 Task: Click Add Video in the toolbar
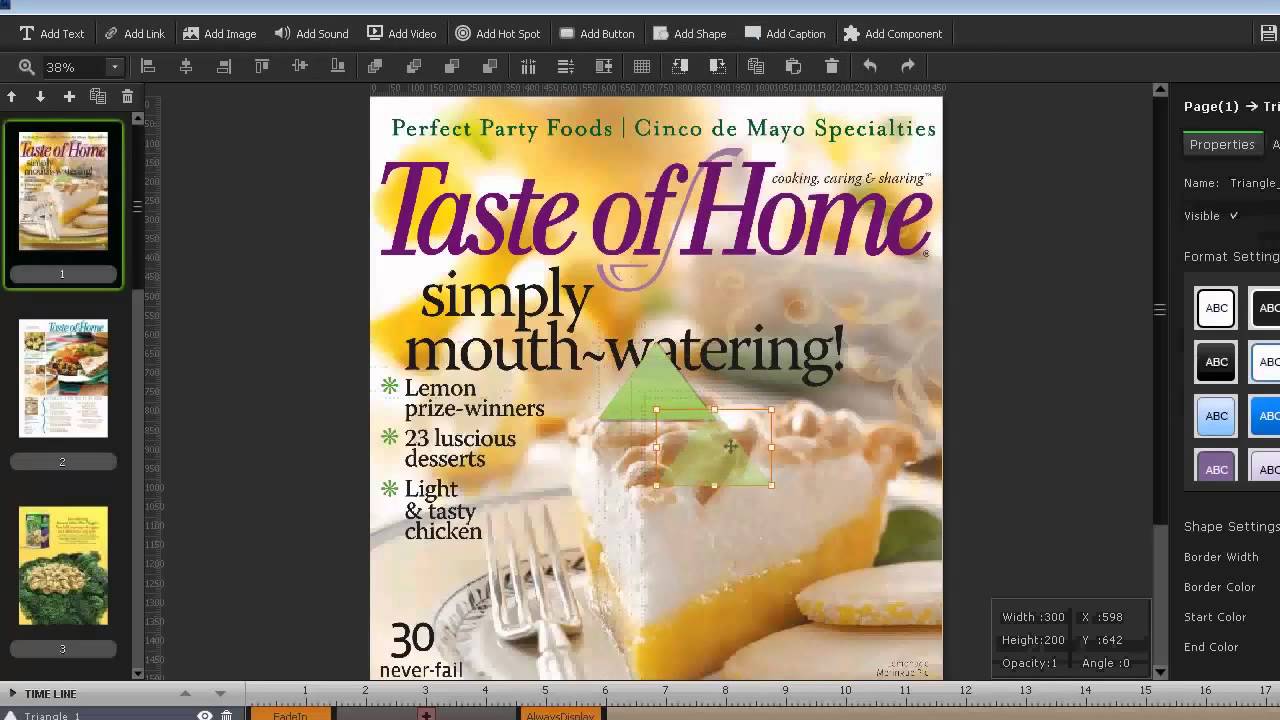click(401, 33)
